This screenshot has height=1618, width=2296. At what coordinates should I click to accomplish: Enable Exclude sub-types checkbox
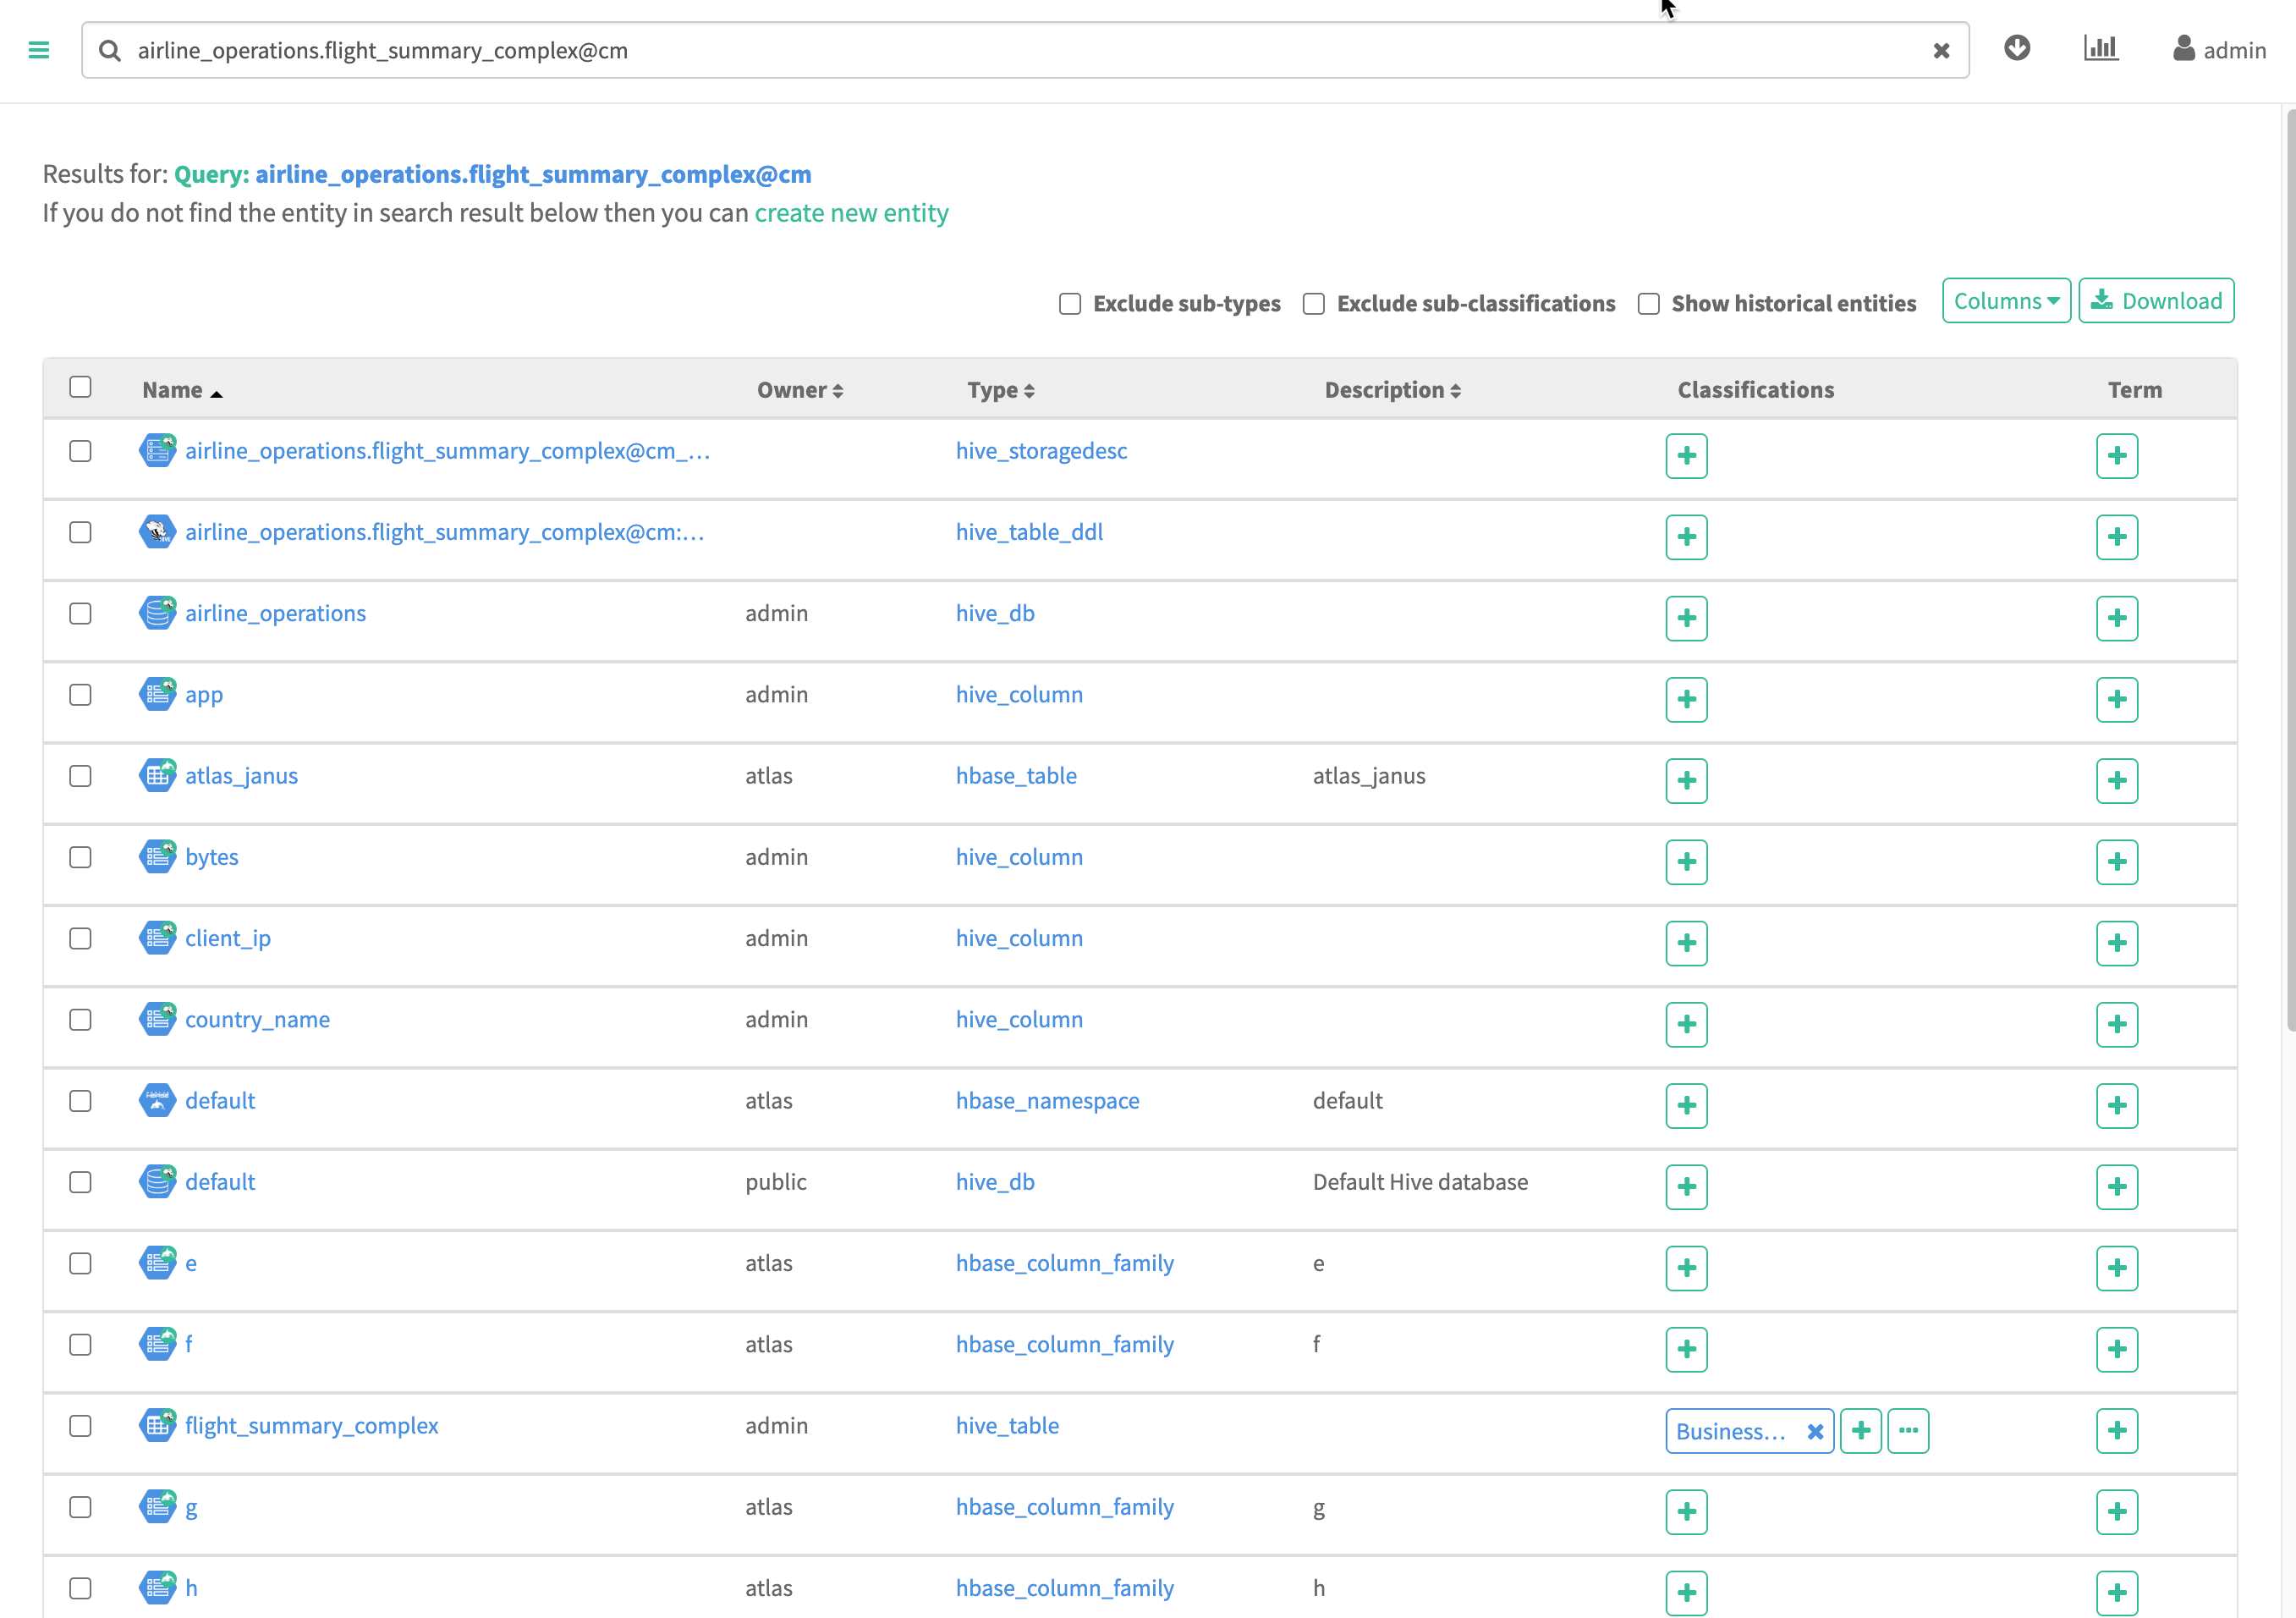pyautogui.click(x=1070, y=303)
